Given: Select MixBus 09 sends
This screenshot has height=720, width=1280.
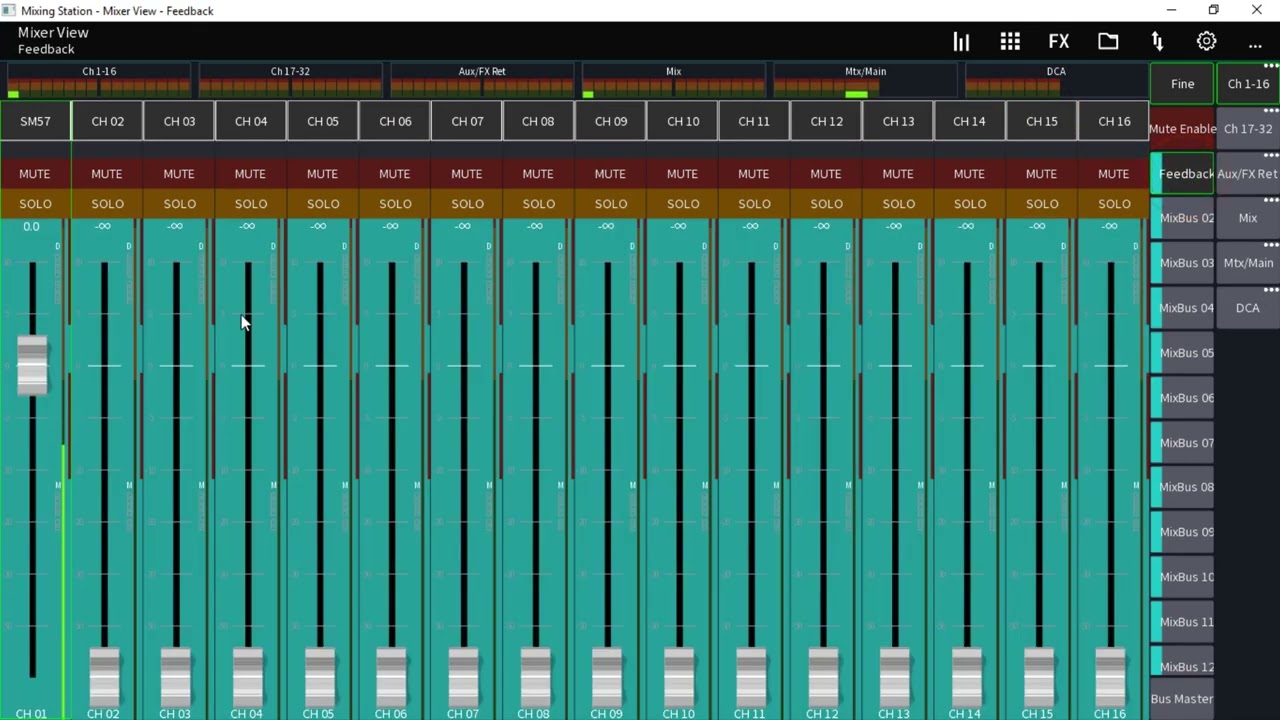Looking at the screenshot, I should tap(1182, 532).
